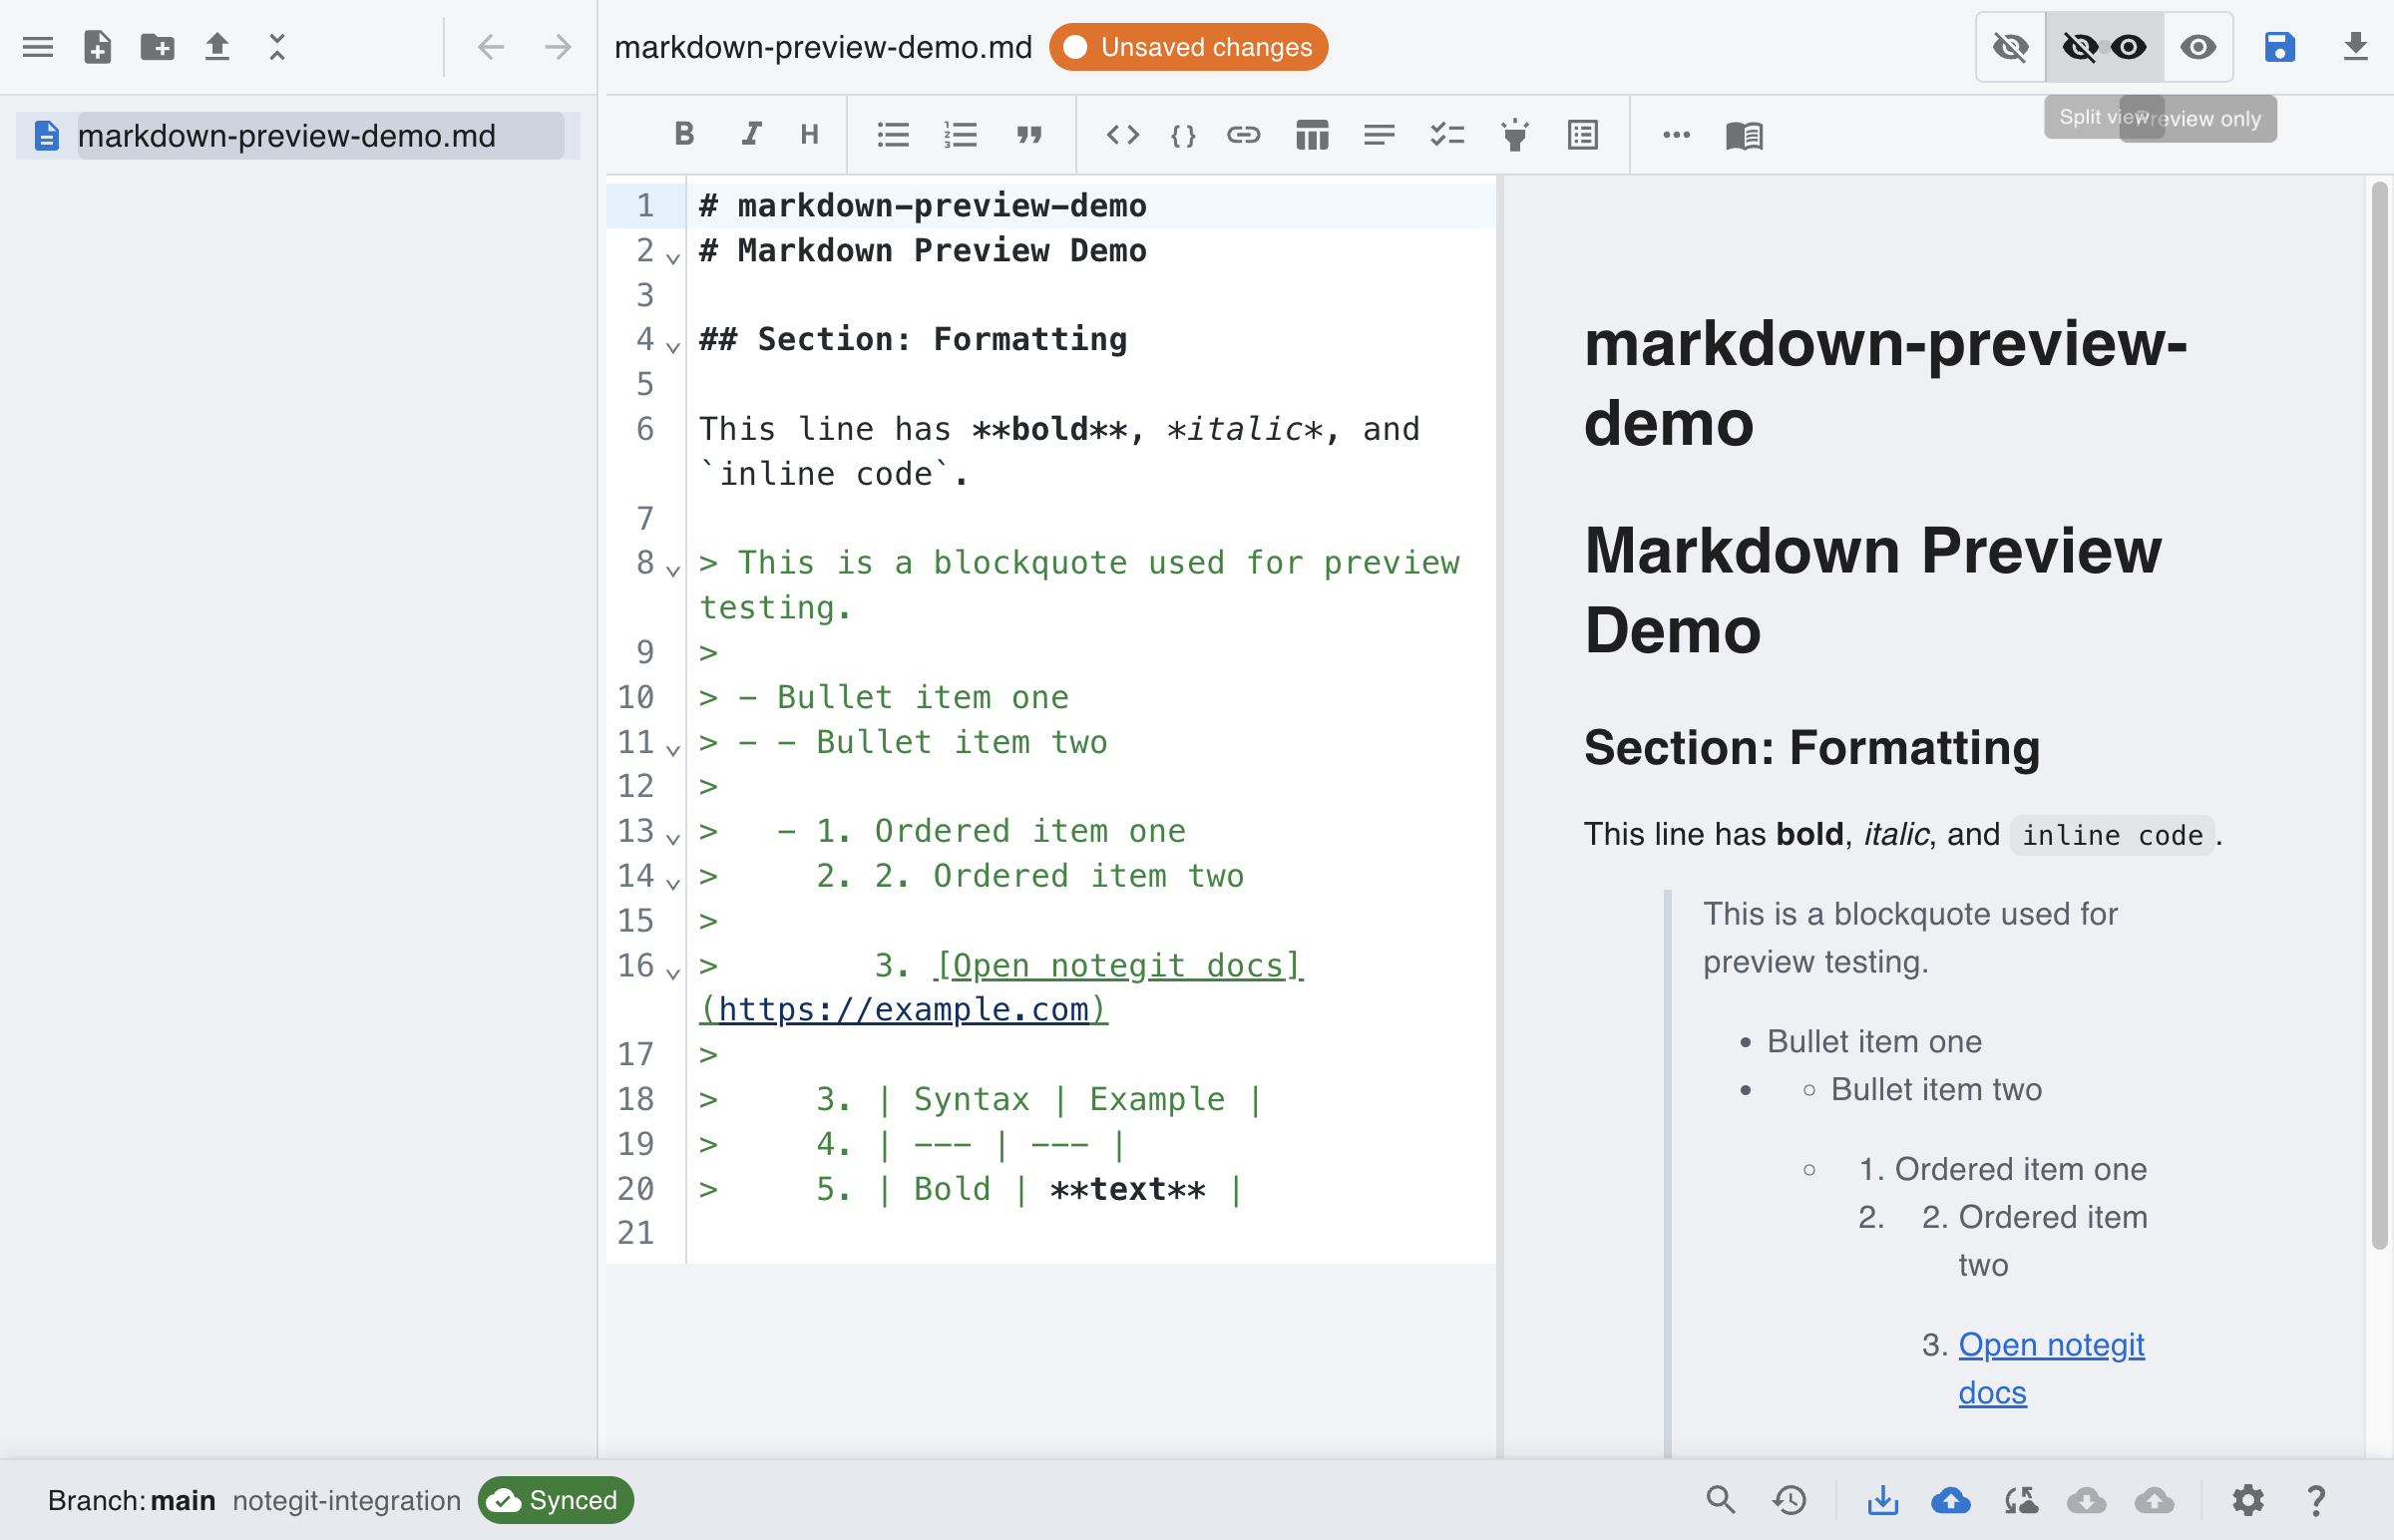Click the Synced status badge
The height and width of the screenshot is (1540, 2394).
coord(555,1499)
